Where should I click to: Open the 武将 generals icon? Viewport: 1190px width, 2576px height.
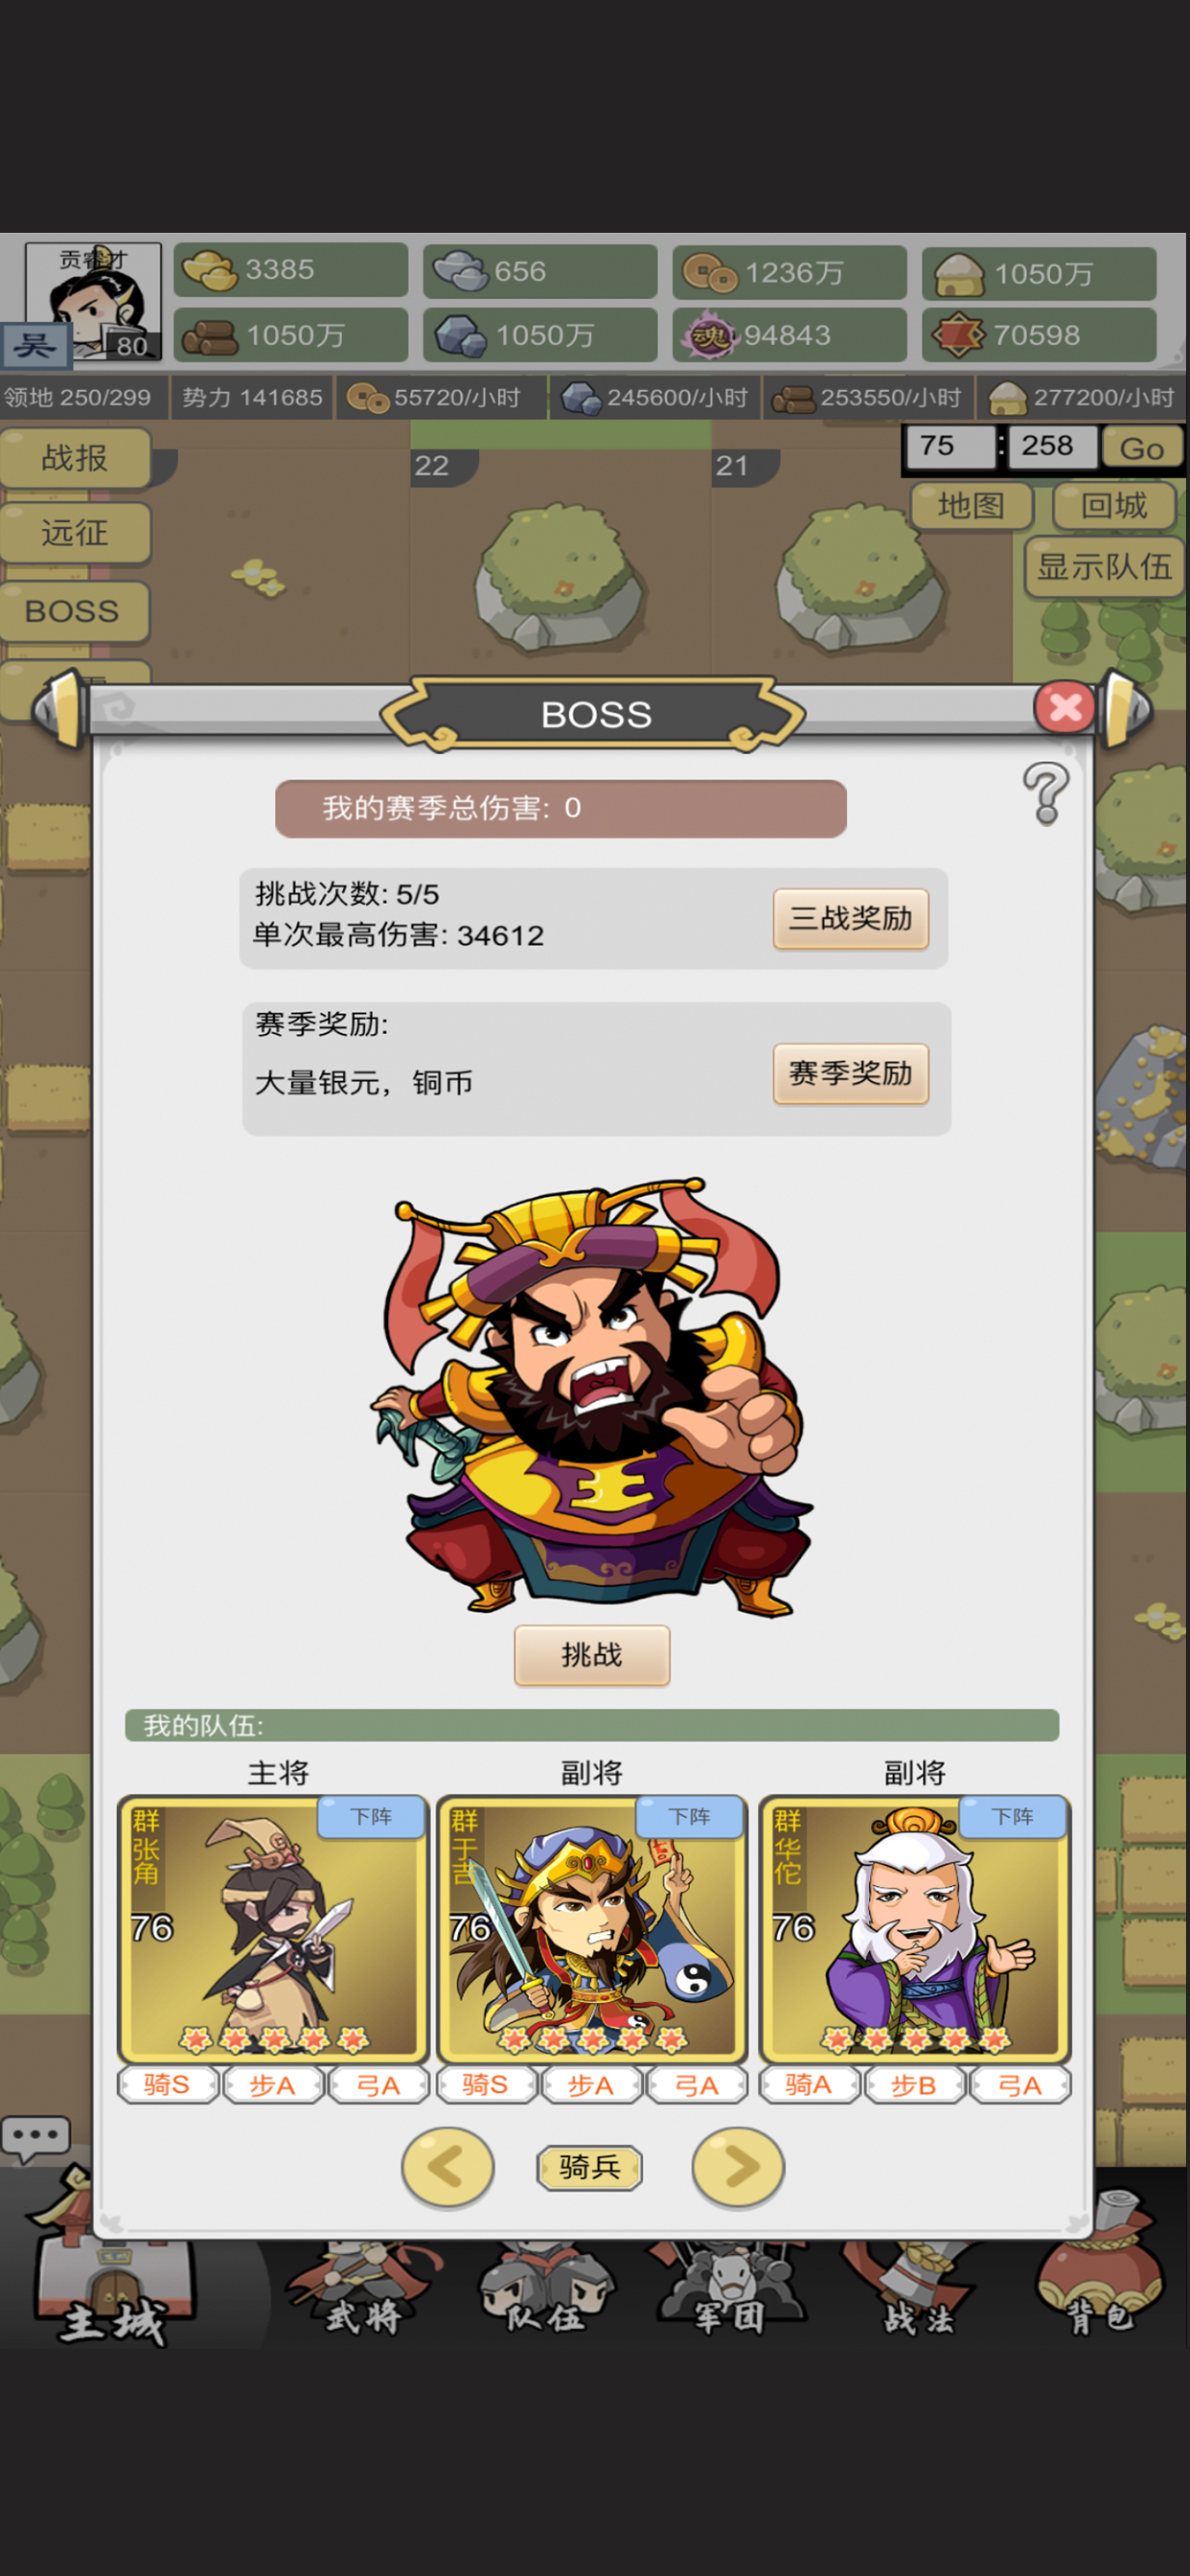click(x=364, y=2290)
